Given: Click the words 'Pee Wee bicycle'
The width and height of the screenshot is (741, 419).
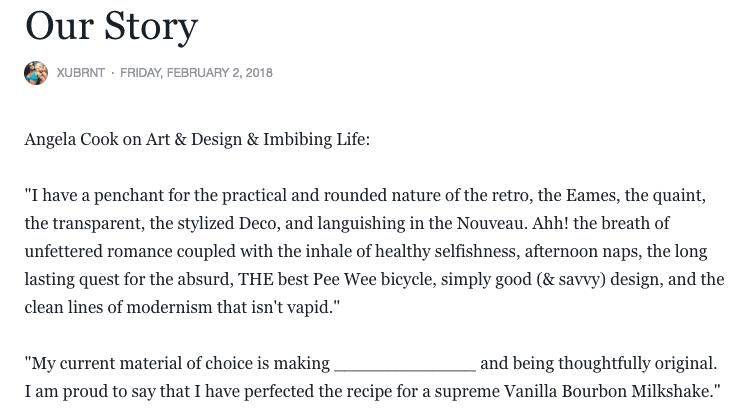Looking at the screenshot, I should 374,279.
